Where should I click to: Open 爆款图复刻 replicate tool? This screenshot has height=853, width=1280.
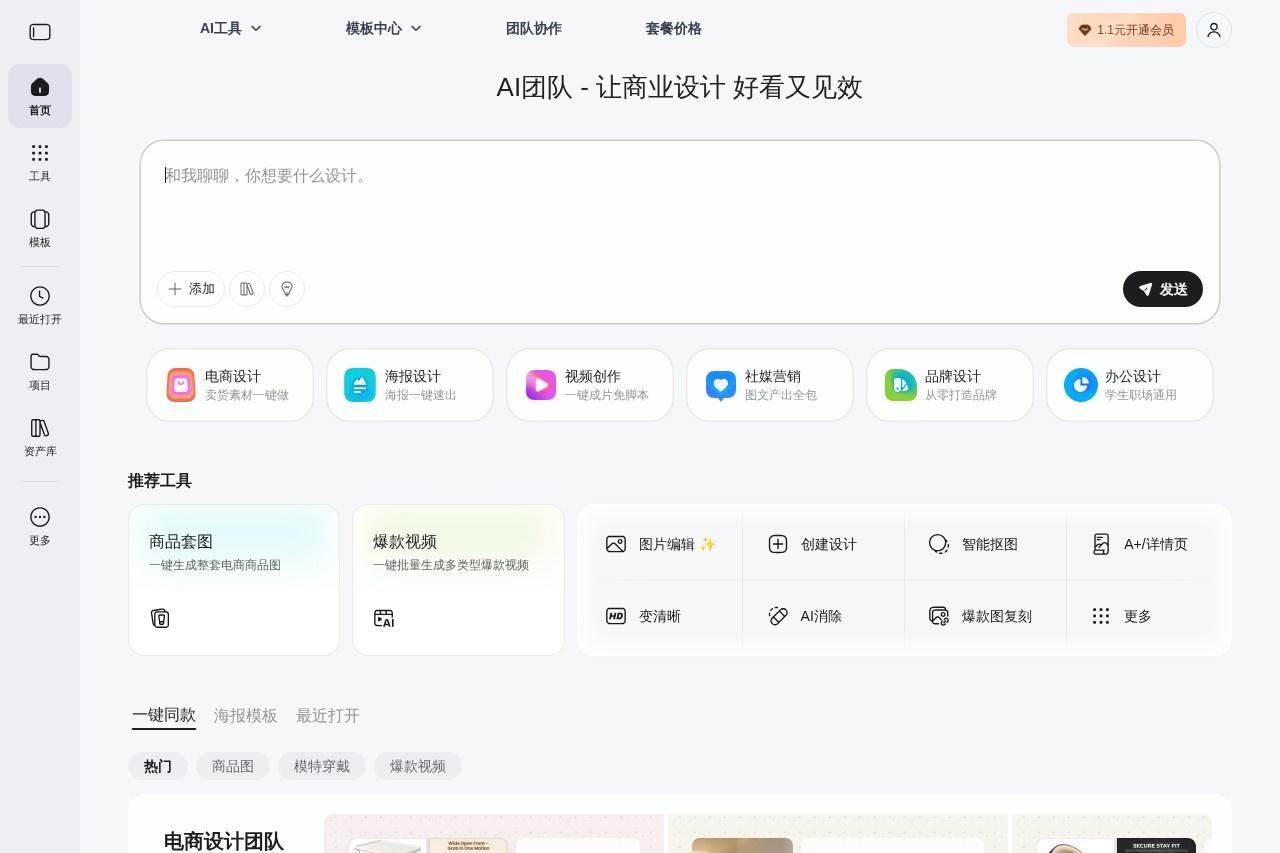point(980,616)
